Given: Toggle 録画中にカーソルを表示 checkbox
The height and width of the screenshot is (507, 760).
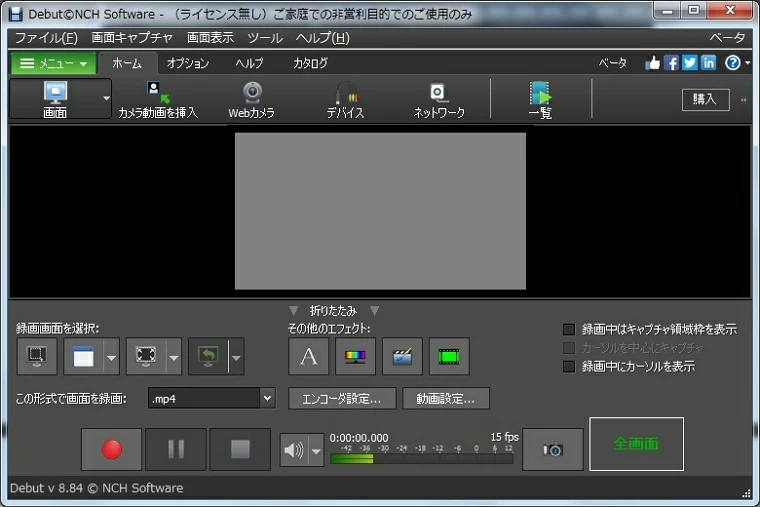Looking at the screenshot, I should (x=570, y=366).
